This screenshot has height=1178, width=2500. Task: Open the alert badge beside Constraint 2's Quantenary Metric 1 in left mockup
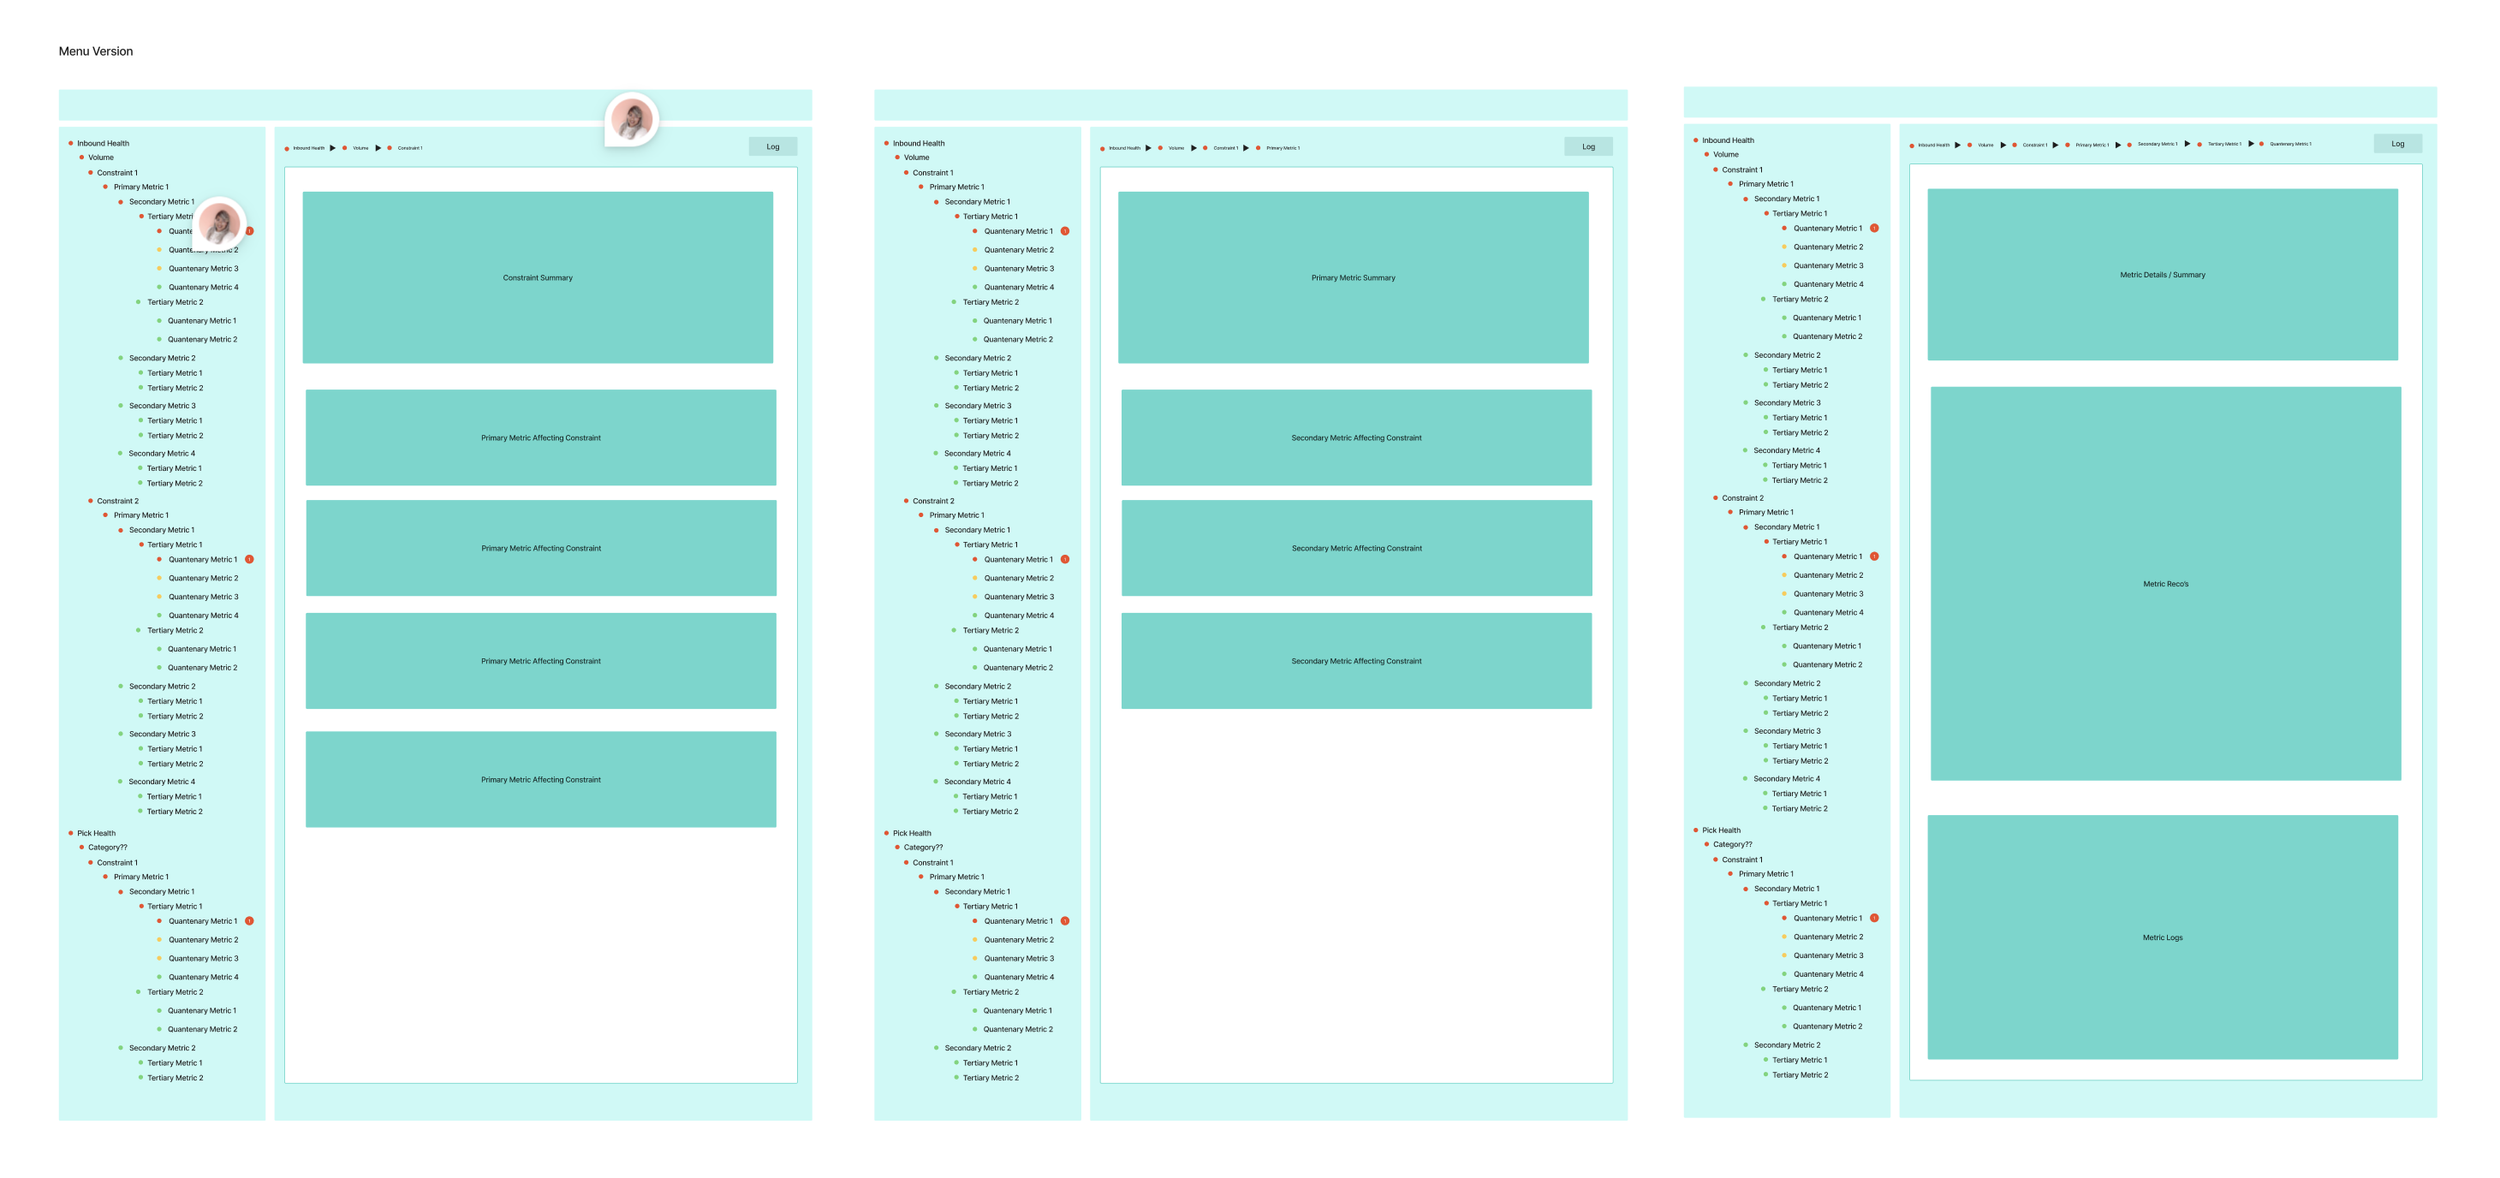pos(249,559)
